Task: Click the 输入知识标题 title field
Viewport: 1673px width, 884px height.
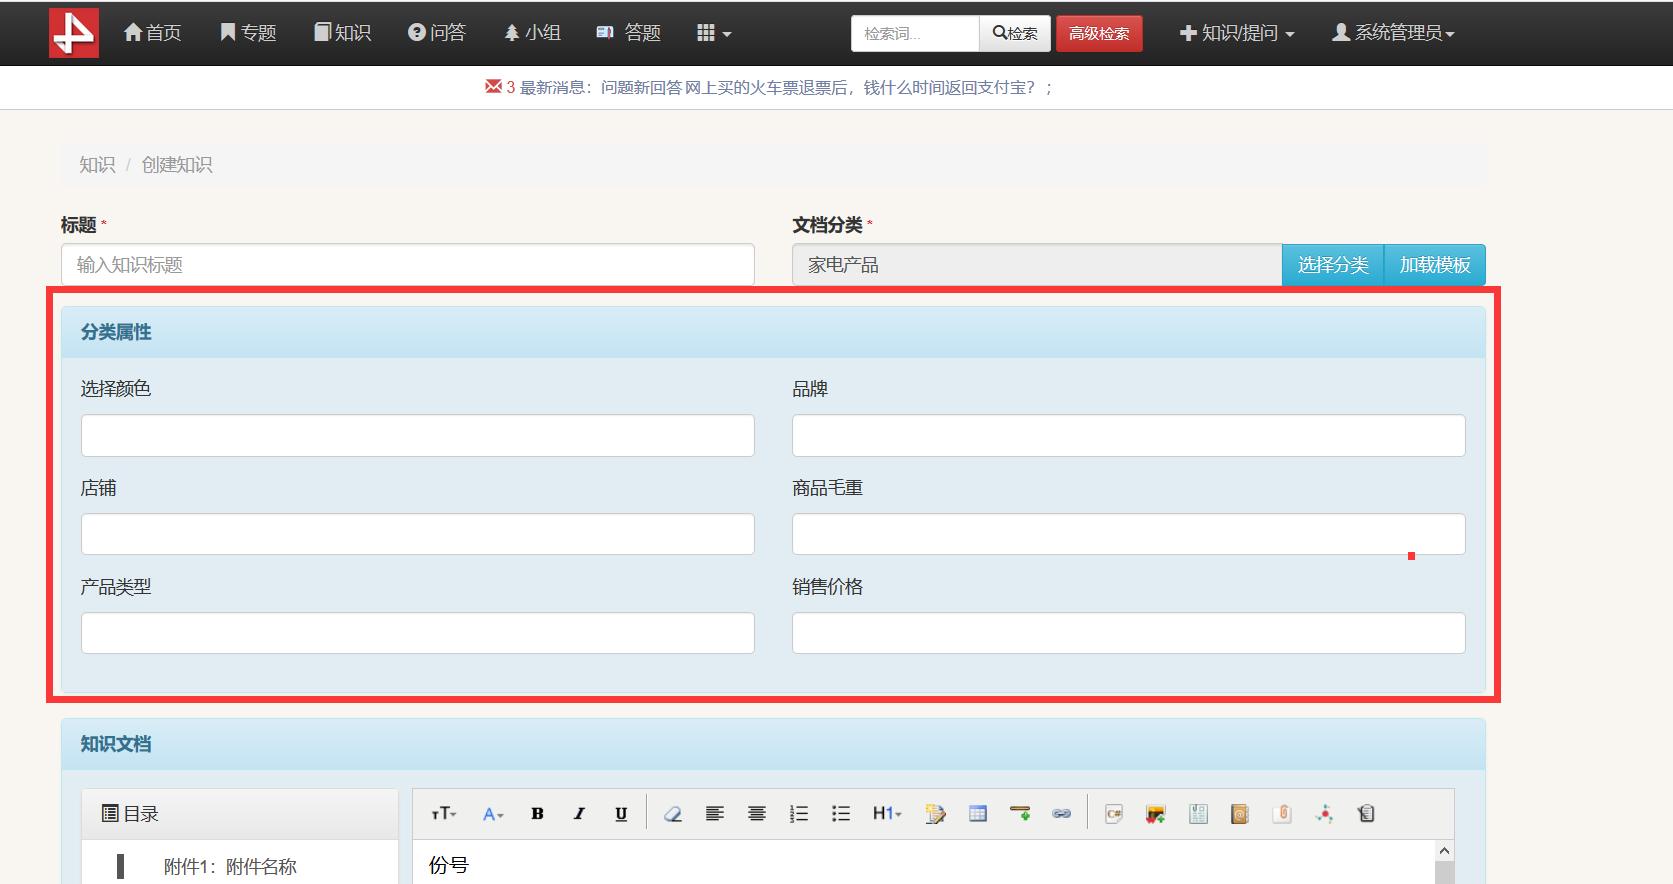Action: tap(408, 265)
